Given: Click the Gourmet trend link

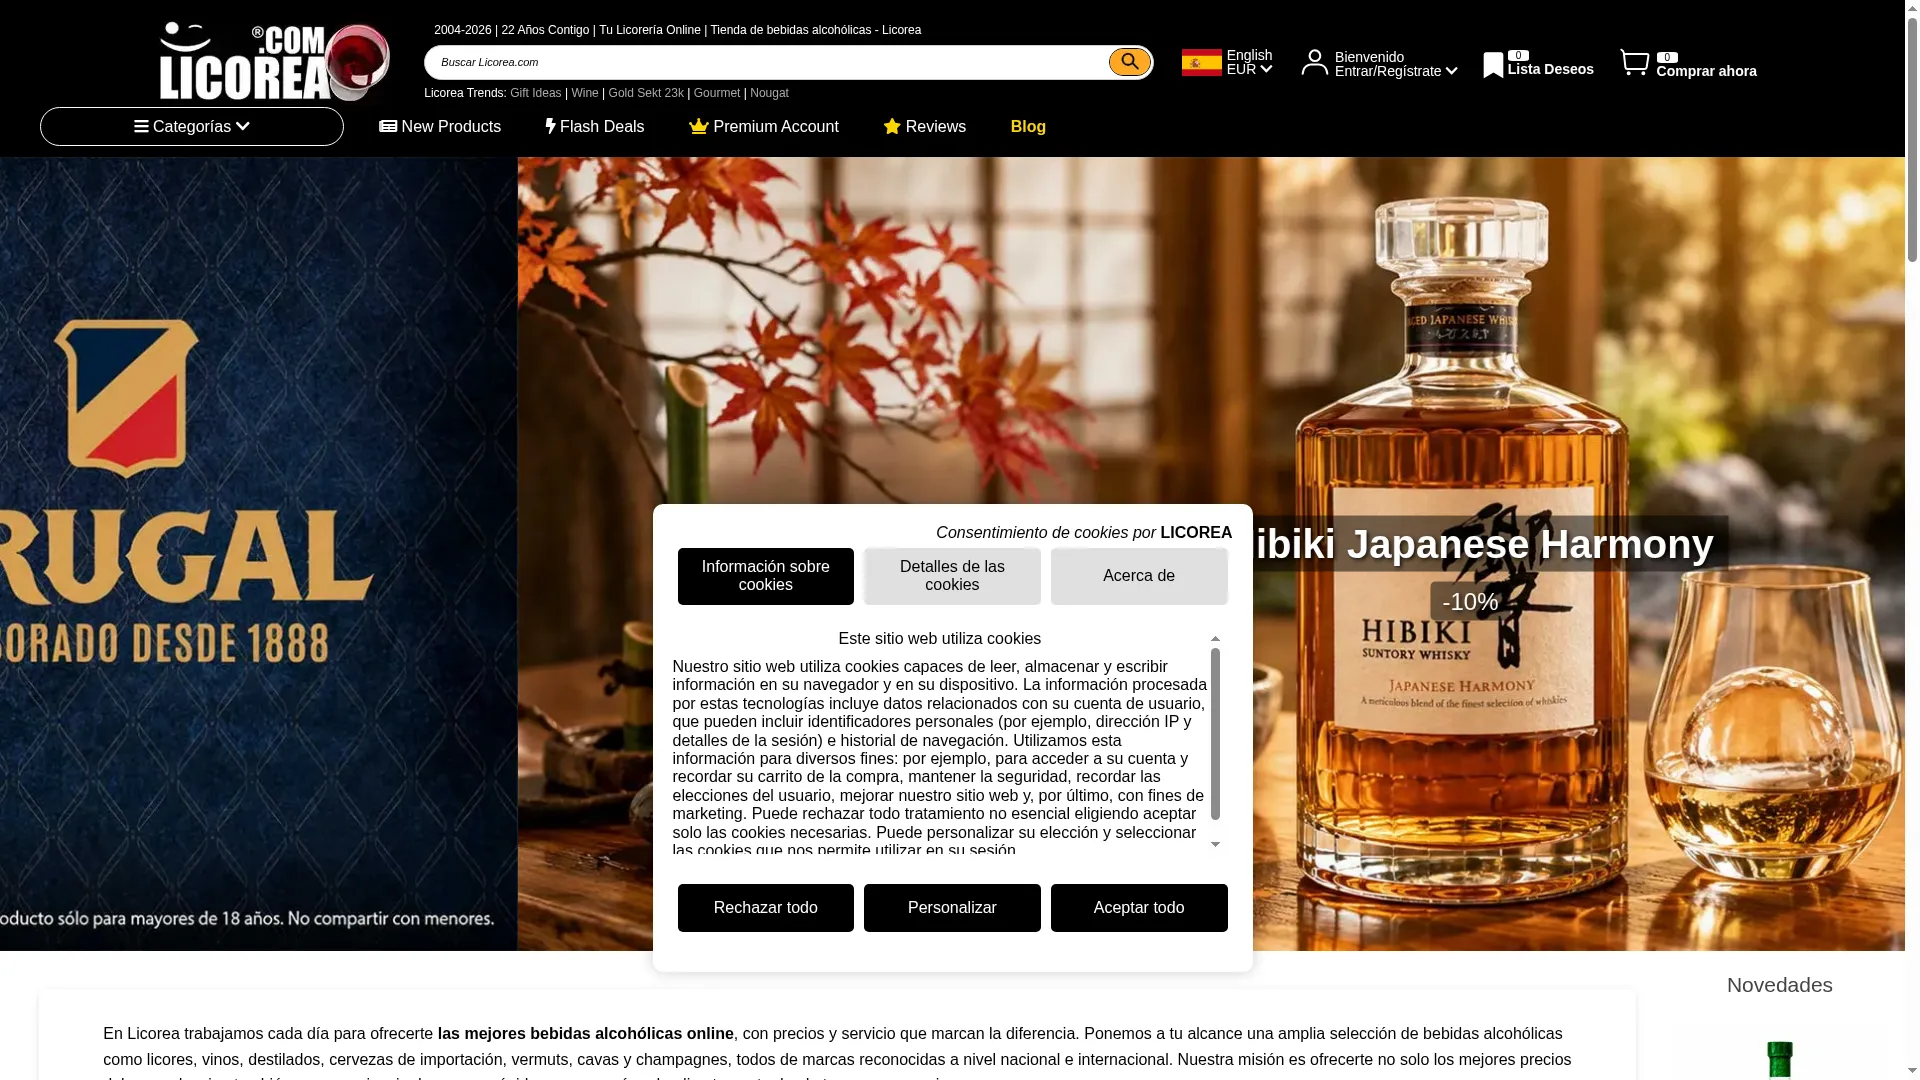Looking at the screenshot, I should click(x=717, y=93).
